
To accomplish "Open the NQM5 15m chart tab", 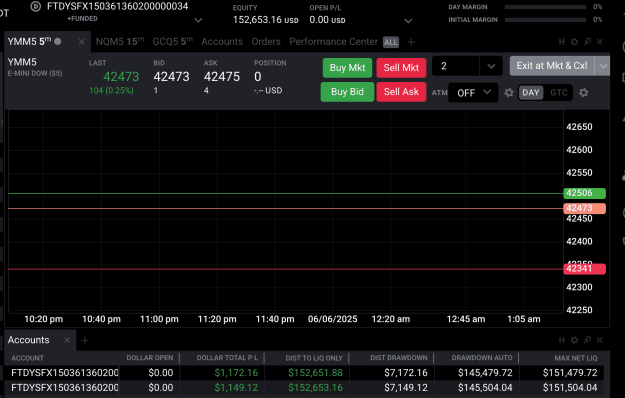I will (x=120, y=41).
